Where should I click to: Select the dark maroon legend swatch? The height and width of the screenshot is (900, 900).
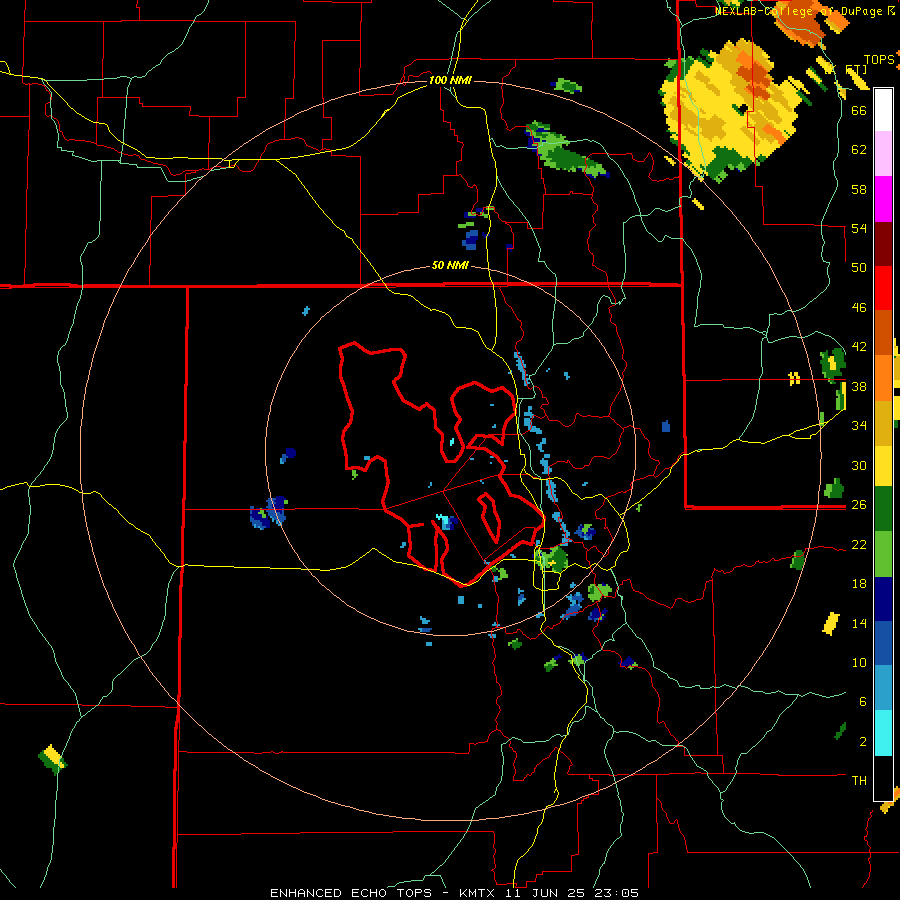click(883, 244)
